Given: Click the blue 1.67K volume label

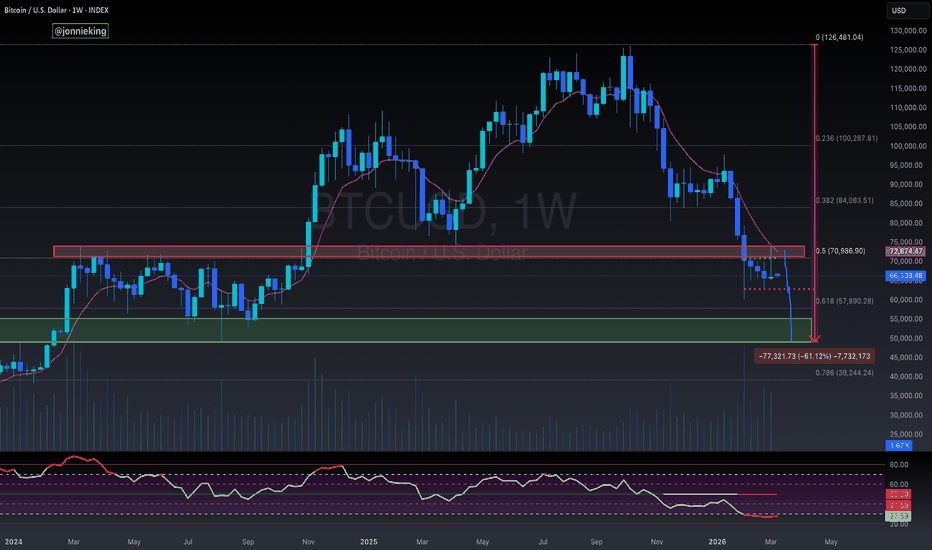Looking at the screenshot, I should 899,445.
